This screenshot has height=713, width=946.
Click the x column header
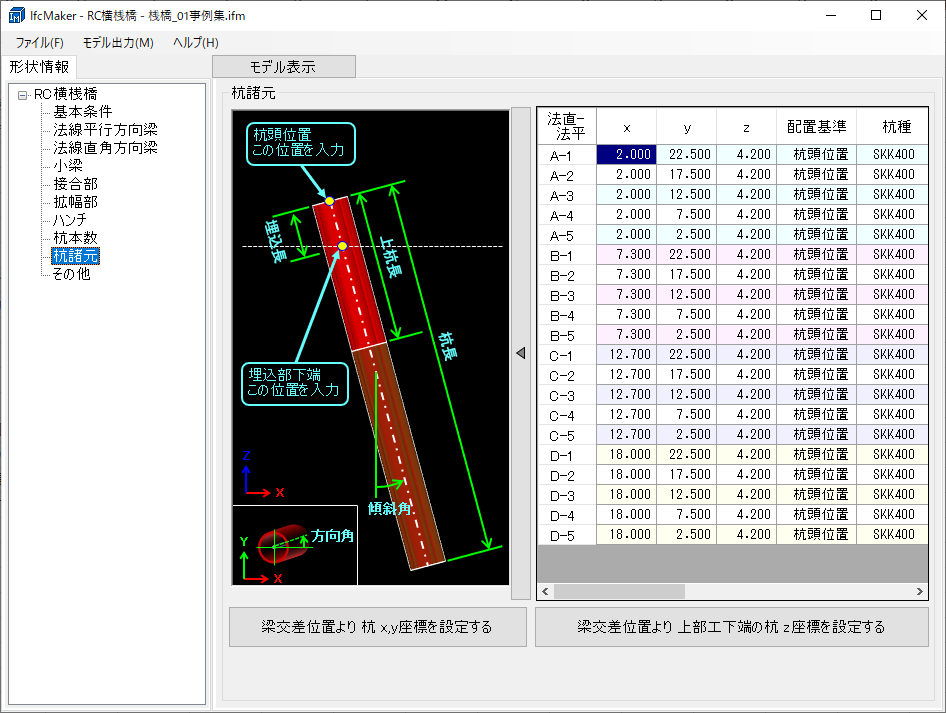626,127
